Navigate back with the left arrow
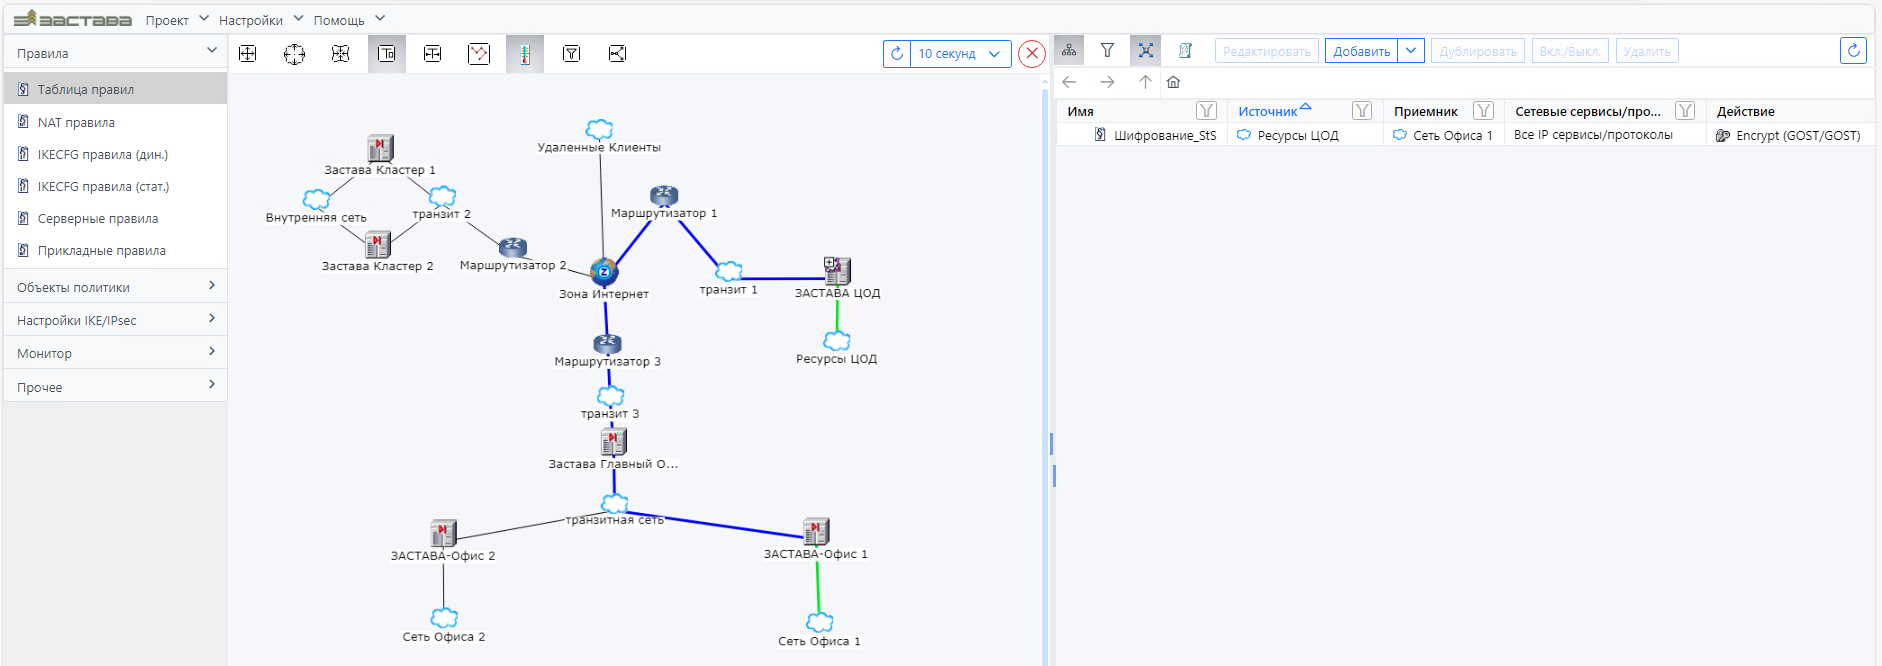The image size is (1882, 666). (x=1069, y=82)
